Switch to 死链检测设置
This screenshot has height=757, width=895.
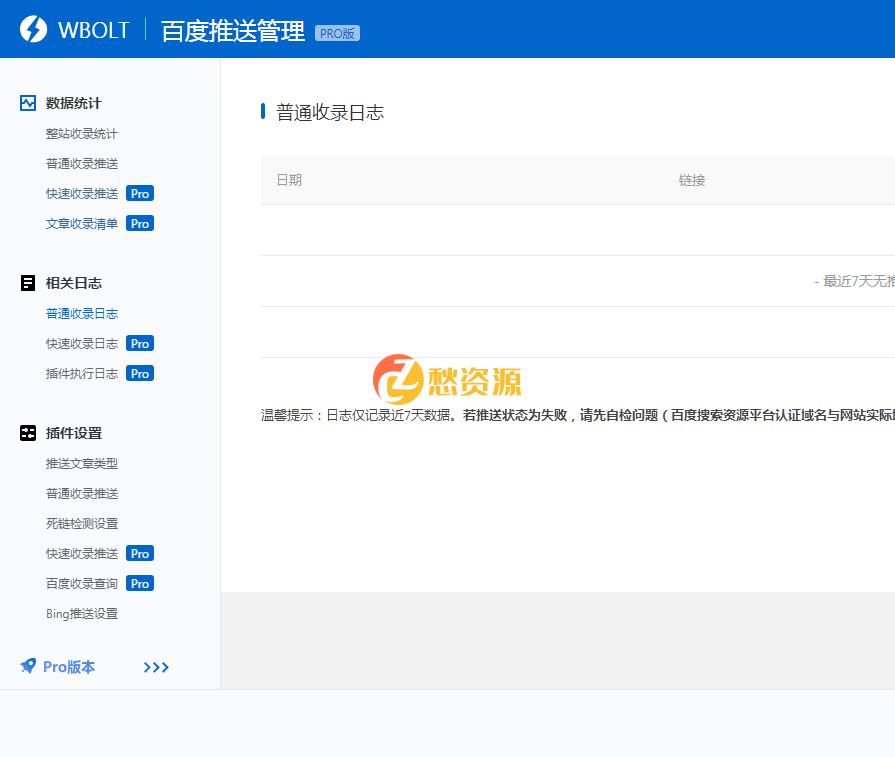pyautogui.click(x=82, y=523)
